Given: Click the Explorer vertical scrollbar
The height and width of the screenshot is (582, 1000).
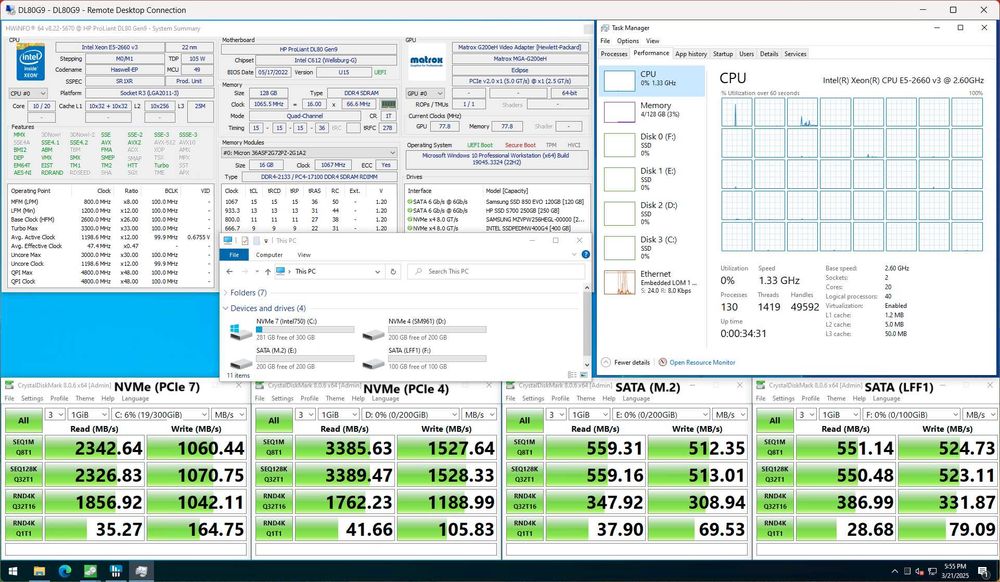Looking at the screenshot, I should 586,326.
